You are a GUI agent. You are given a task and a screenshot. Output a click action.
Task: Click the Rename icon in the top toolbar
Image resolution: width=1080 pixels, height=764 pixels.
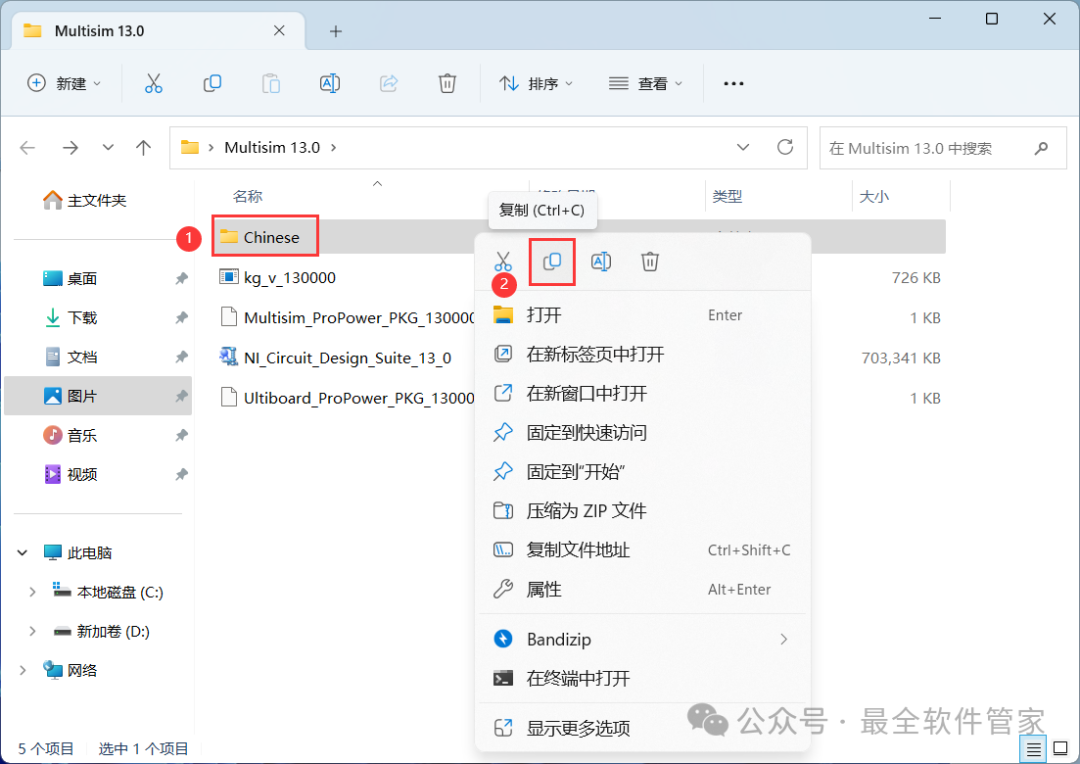(x=330, y=83)
